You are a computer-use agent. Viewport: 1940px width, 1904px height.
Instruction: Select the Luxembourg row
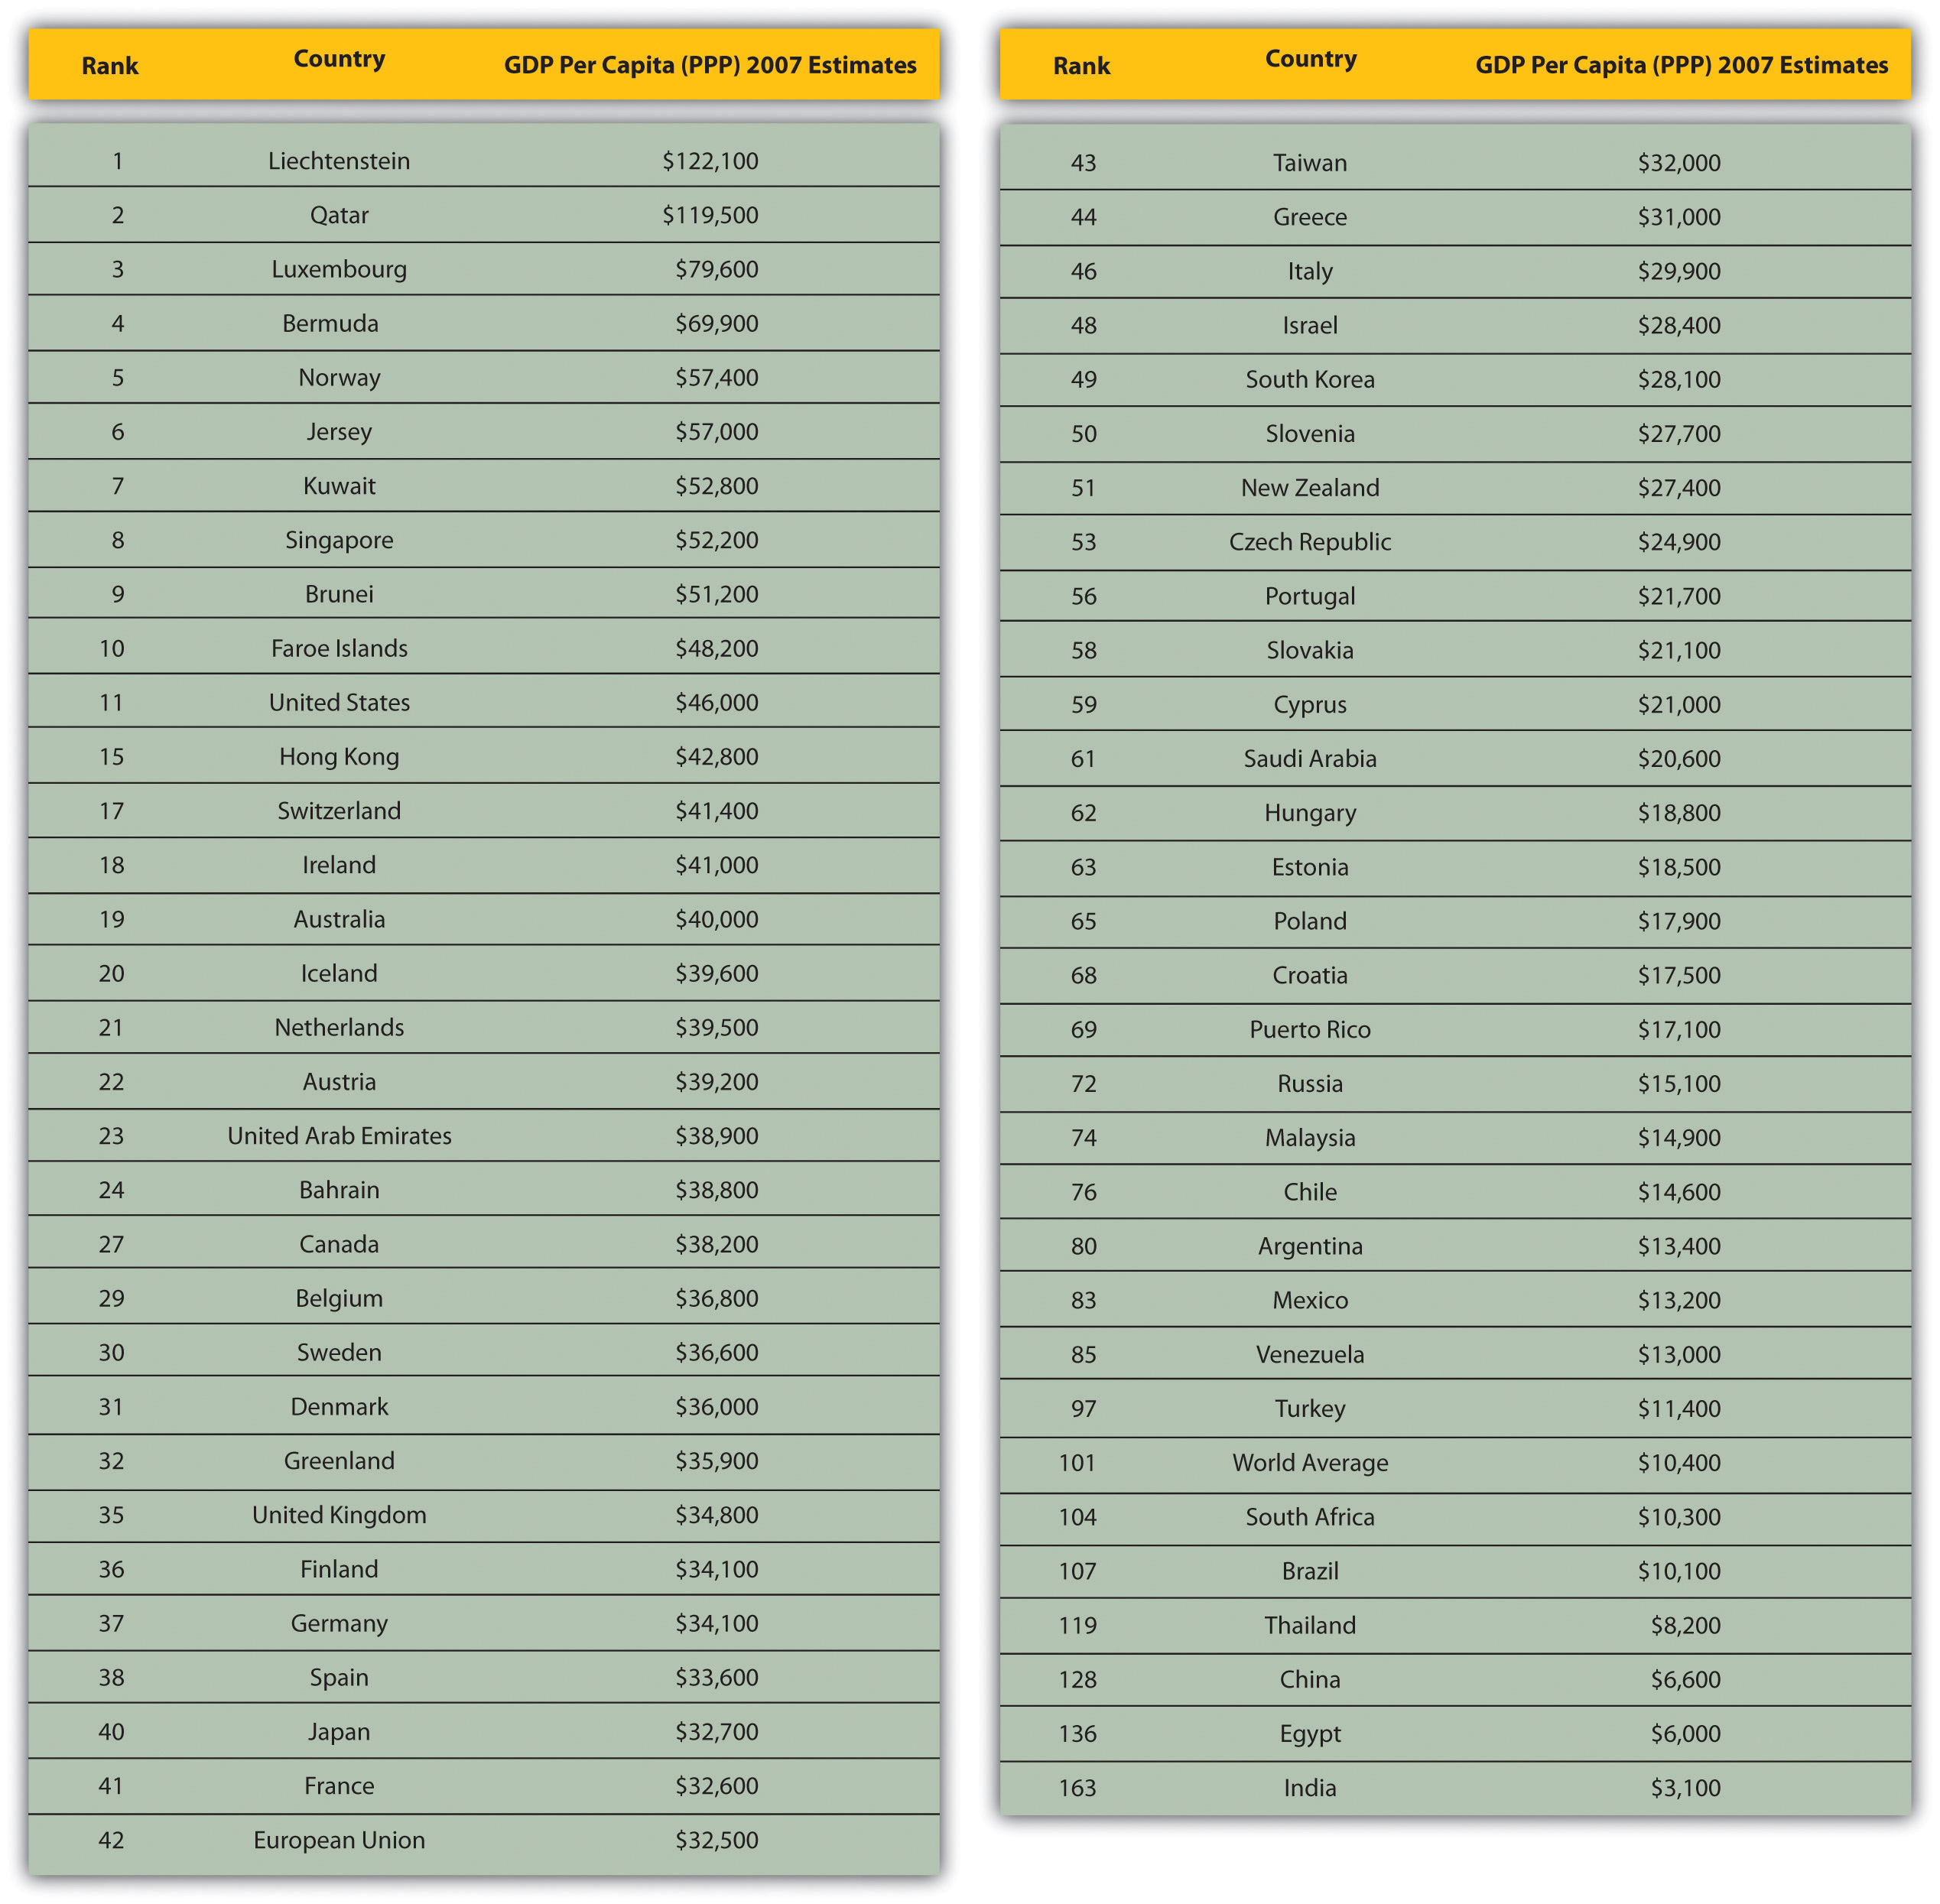(x=484, y=269)
